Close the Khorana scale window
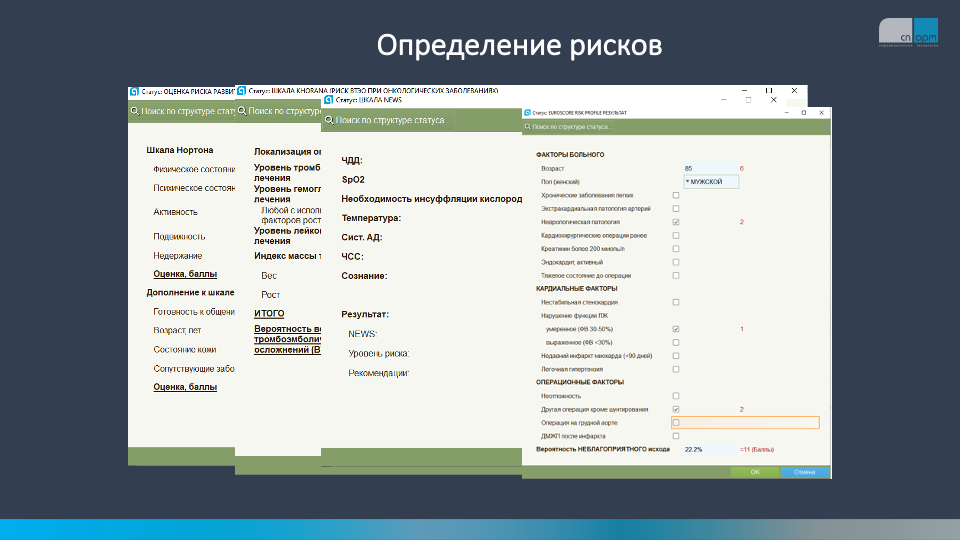The width and height of the screenshot is (960, 540). point(794,91)
